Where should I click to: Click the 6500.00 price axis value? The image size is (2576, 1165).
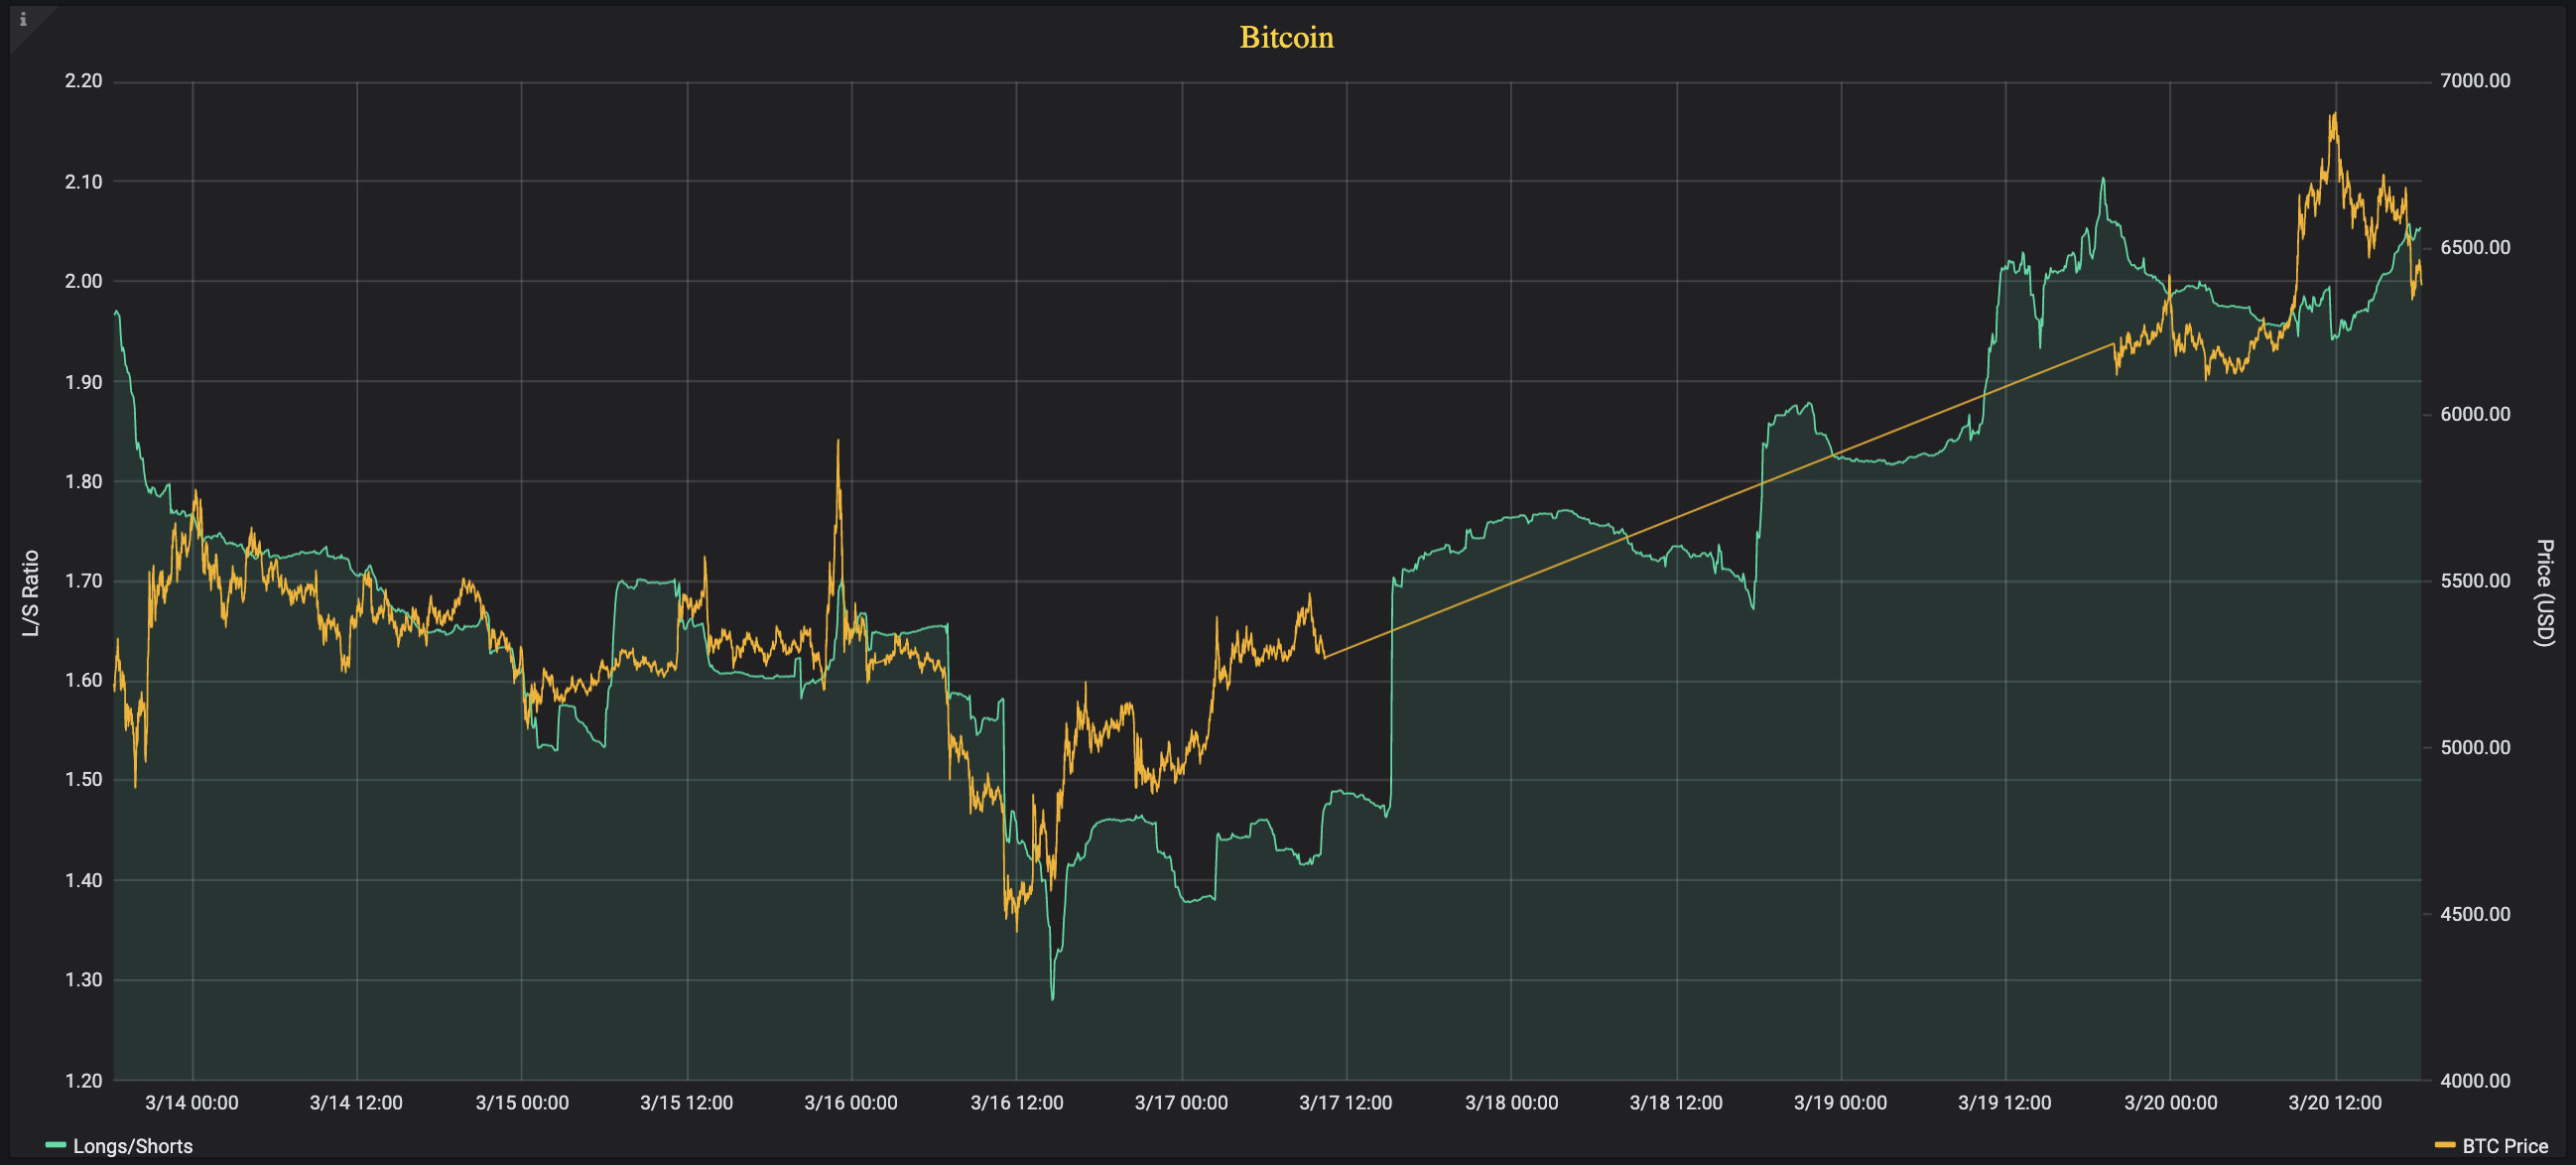[x=2475, y=247]
